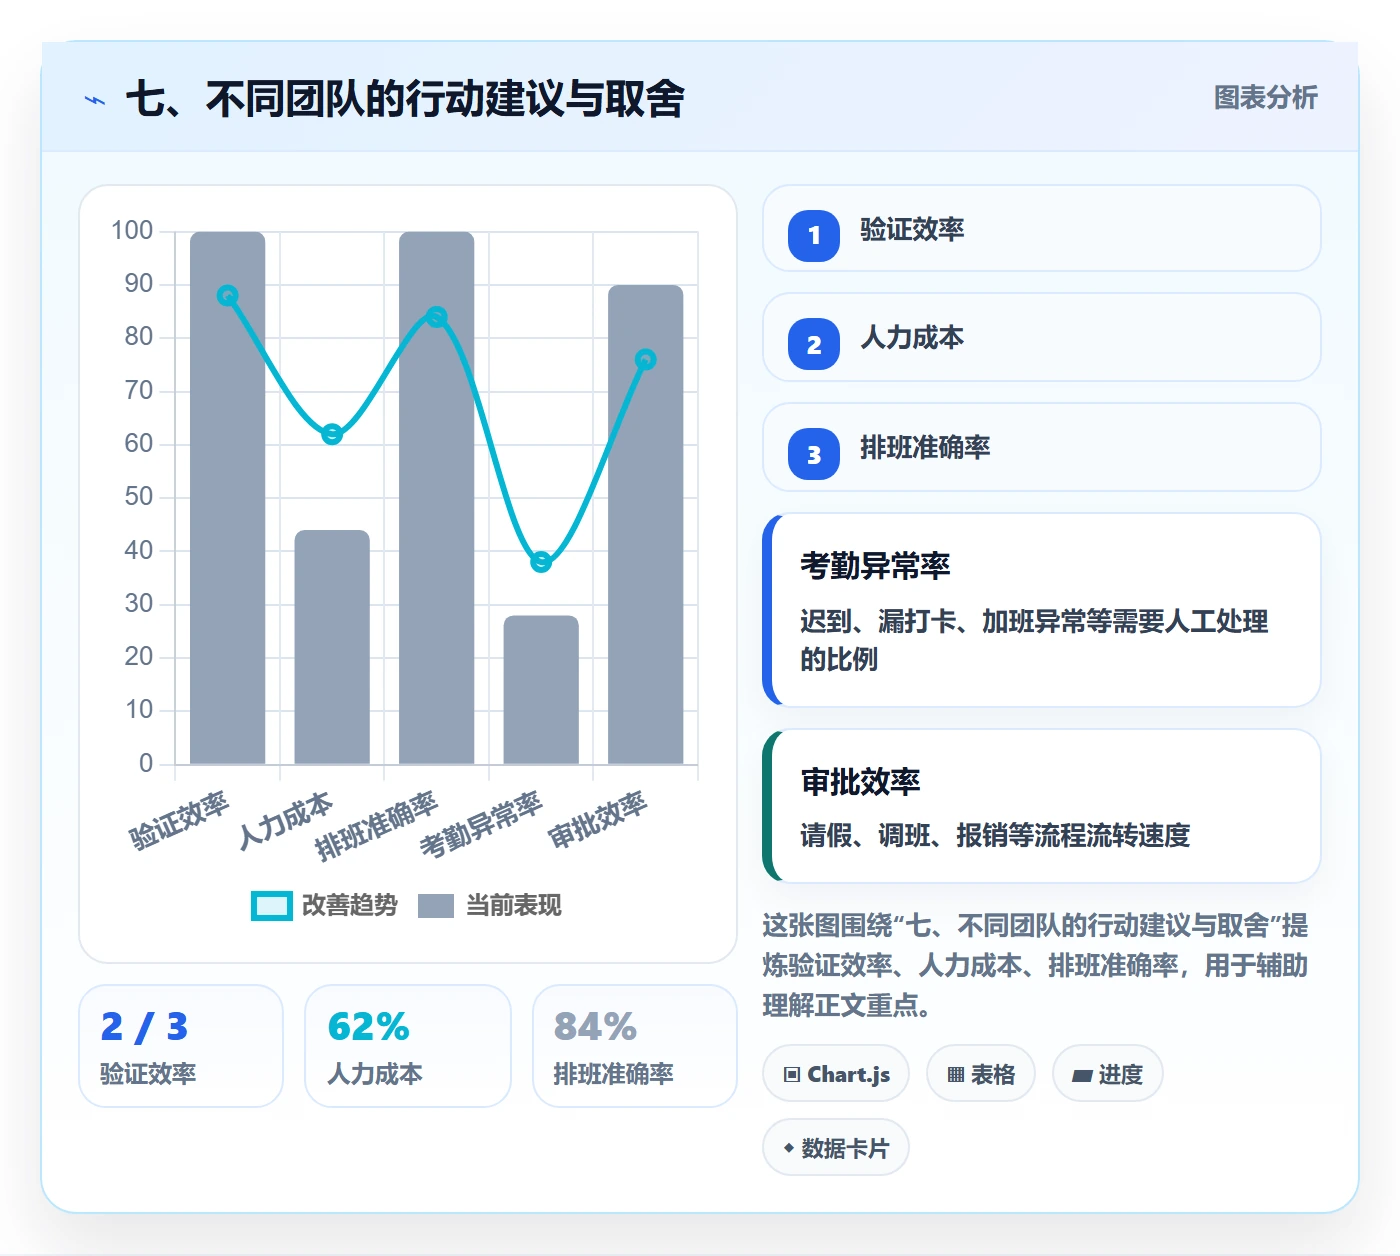Image resolution: width=1400 pixels, height=1256 pixels.
Task: Click the 进度 tag
Action: 1107,1074
